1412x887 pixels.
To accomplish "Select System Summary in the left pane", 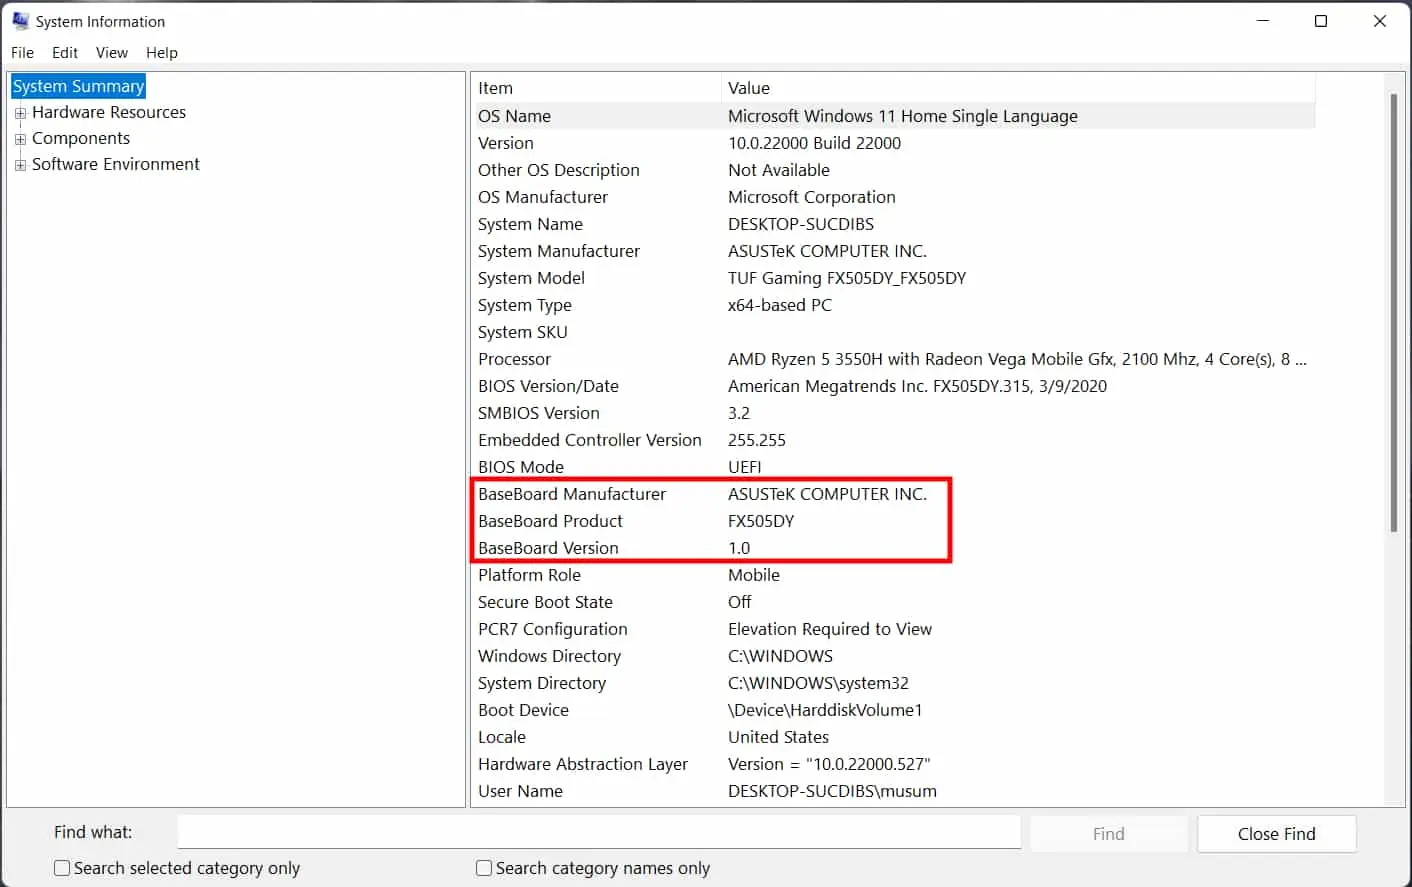I will (78, 86).
